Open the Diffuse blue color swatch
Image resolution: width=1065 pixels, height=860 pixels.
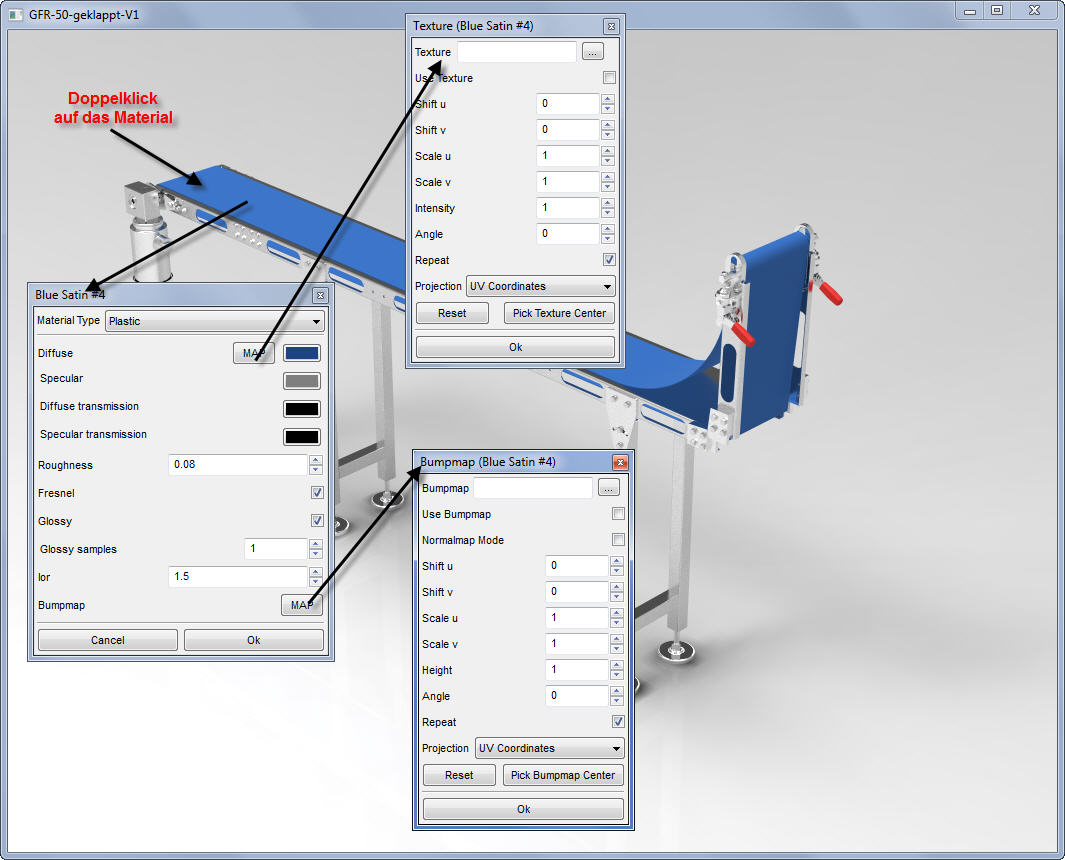click(302, 353)
